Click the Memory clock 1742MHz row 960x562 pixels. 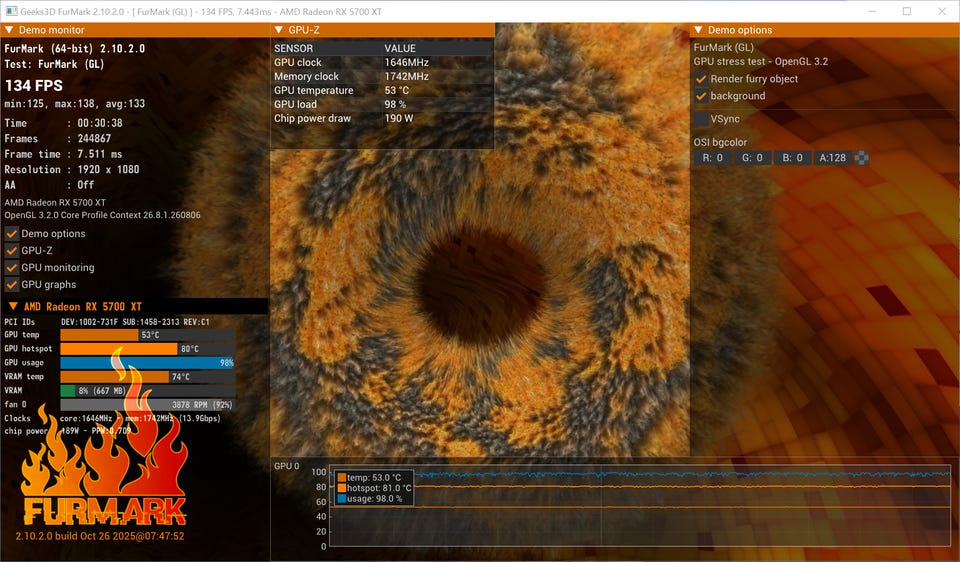pyautogui.click(x=382, y=77)
